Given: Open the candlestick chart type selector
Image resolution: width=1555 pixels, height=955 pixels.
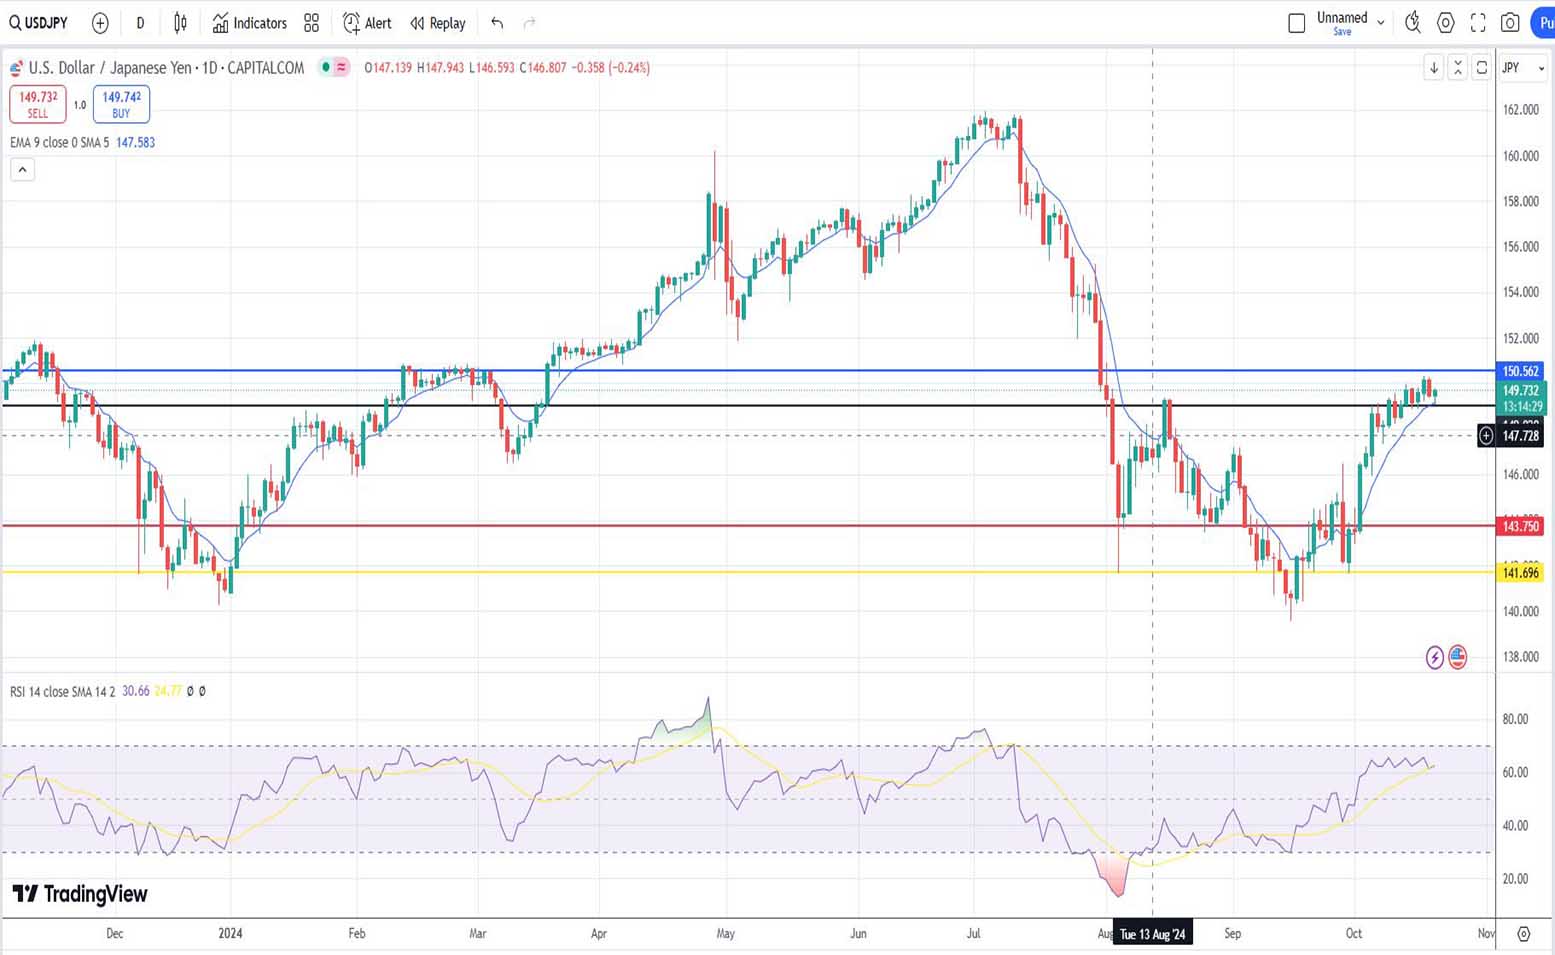Looking at the screenshot, I should pyautogui.click(x=180, y=23).
